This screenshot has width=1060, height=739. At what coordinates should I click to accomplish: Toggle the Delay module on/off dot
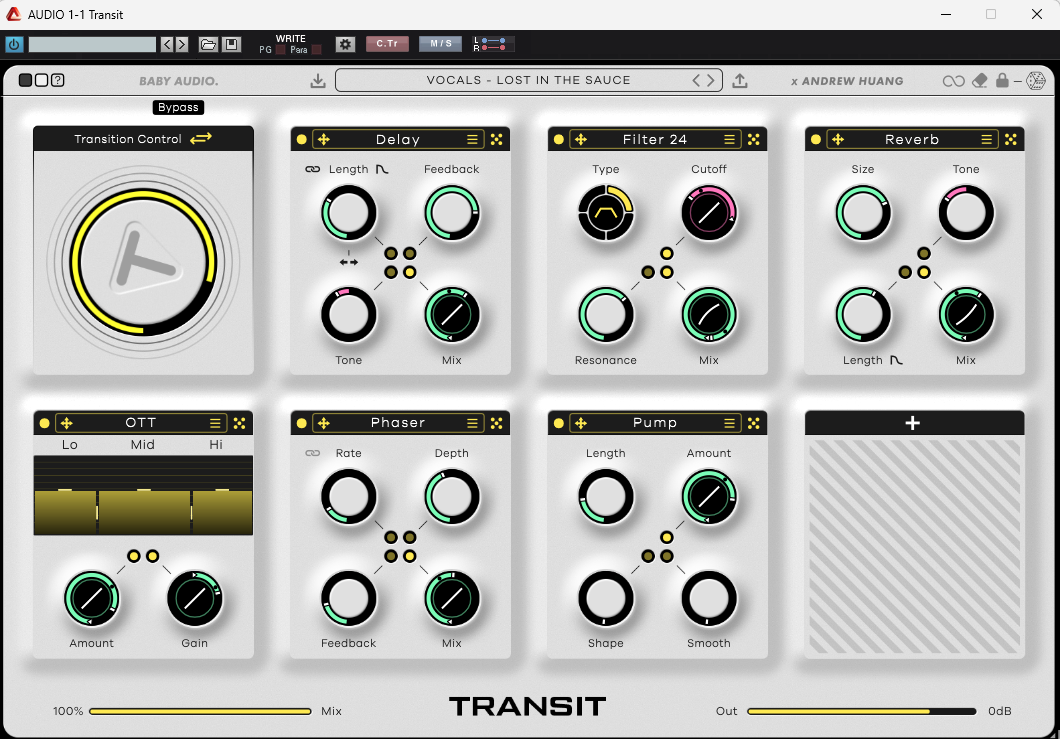(302, 139)
